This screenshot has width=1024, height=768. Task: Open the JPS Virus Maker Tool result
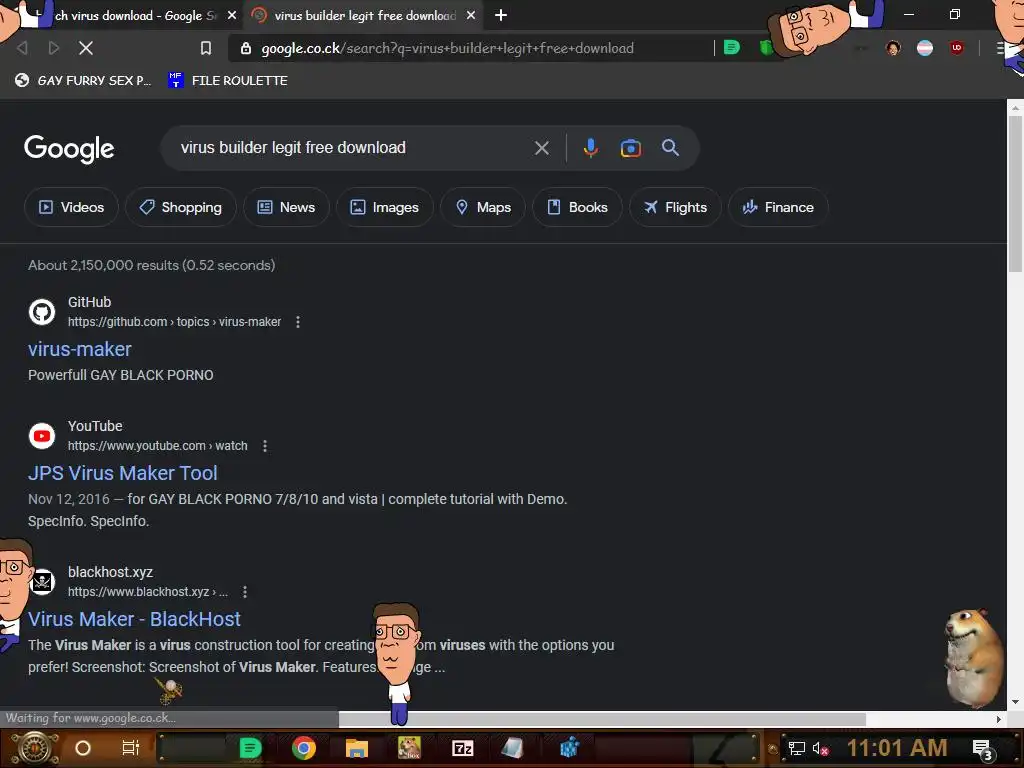[123, 473]
